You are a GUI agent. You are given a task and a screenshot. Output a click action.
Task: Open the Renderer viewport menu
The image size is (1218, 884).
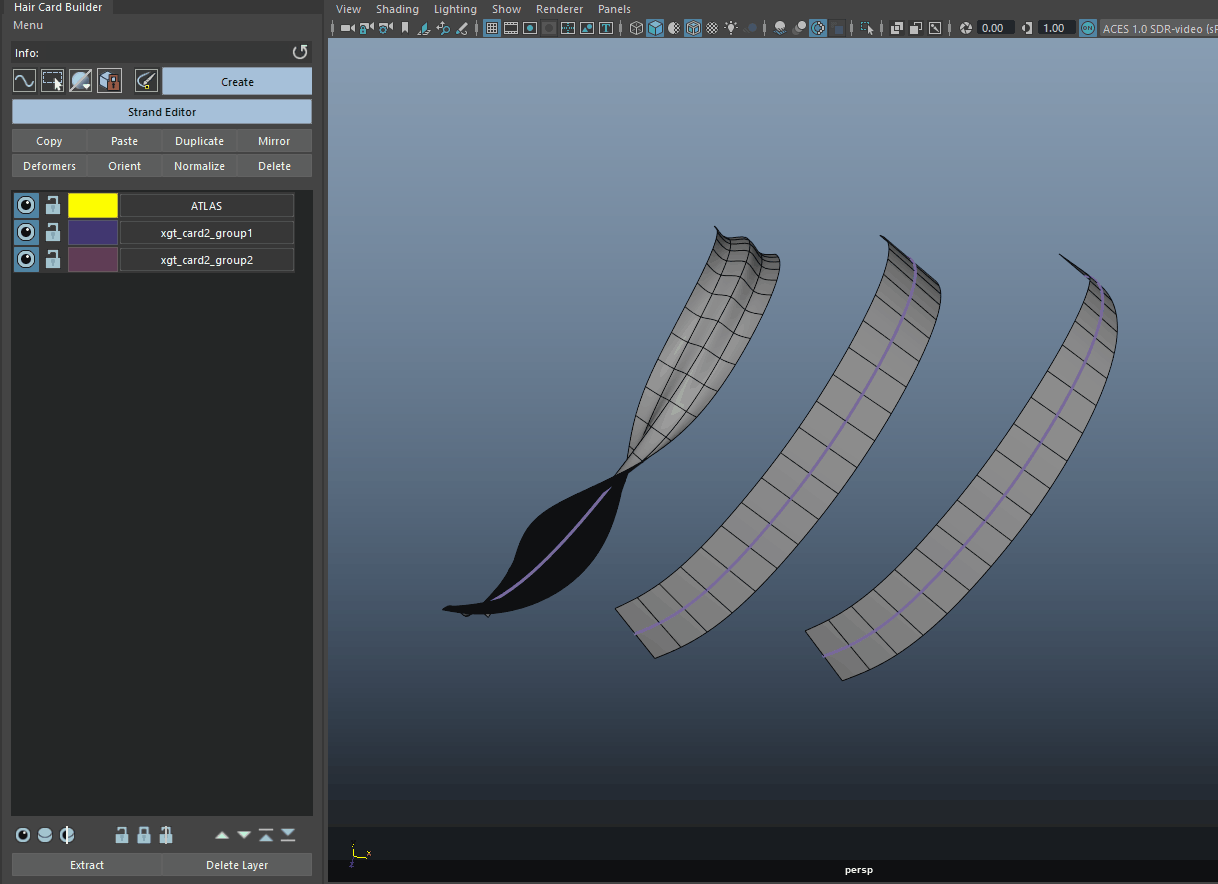point(559,9)
